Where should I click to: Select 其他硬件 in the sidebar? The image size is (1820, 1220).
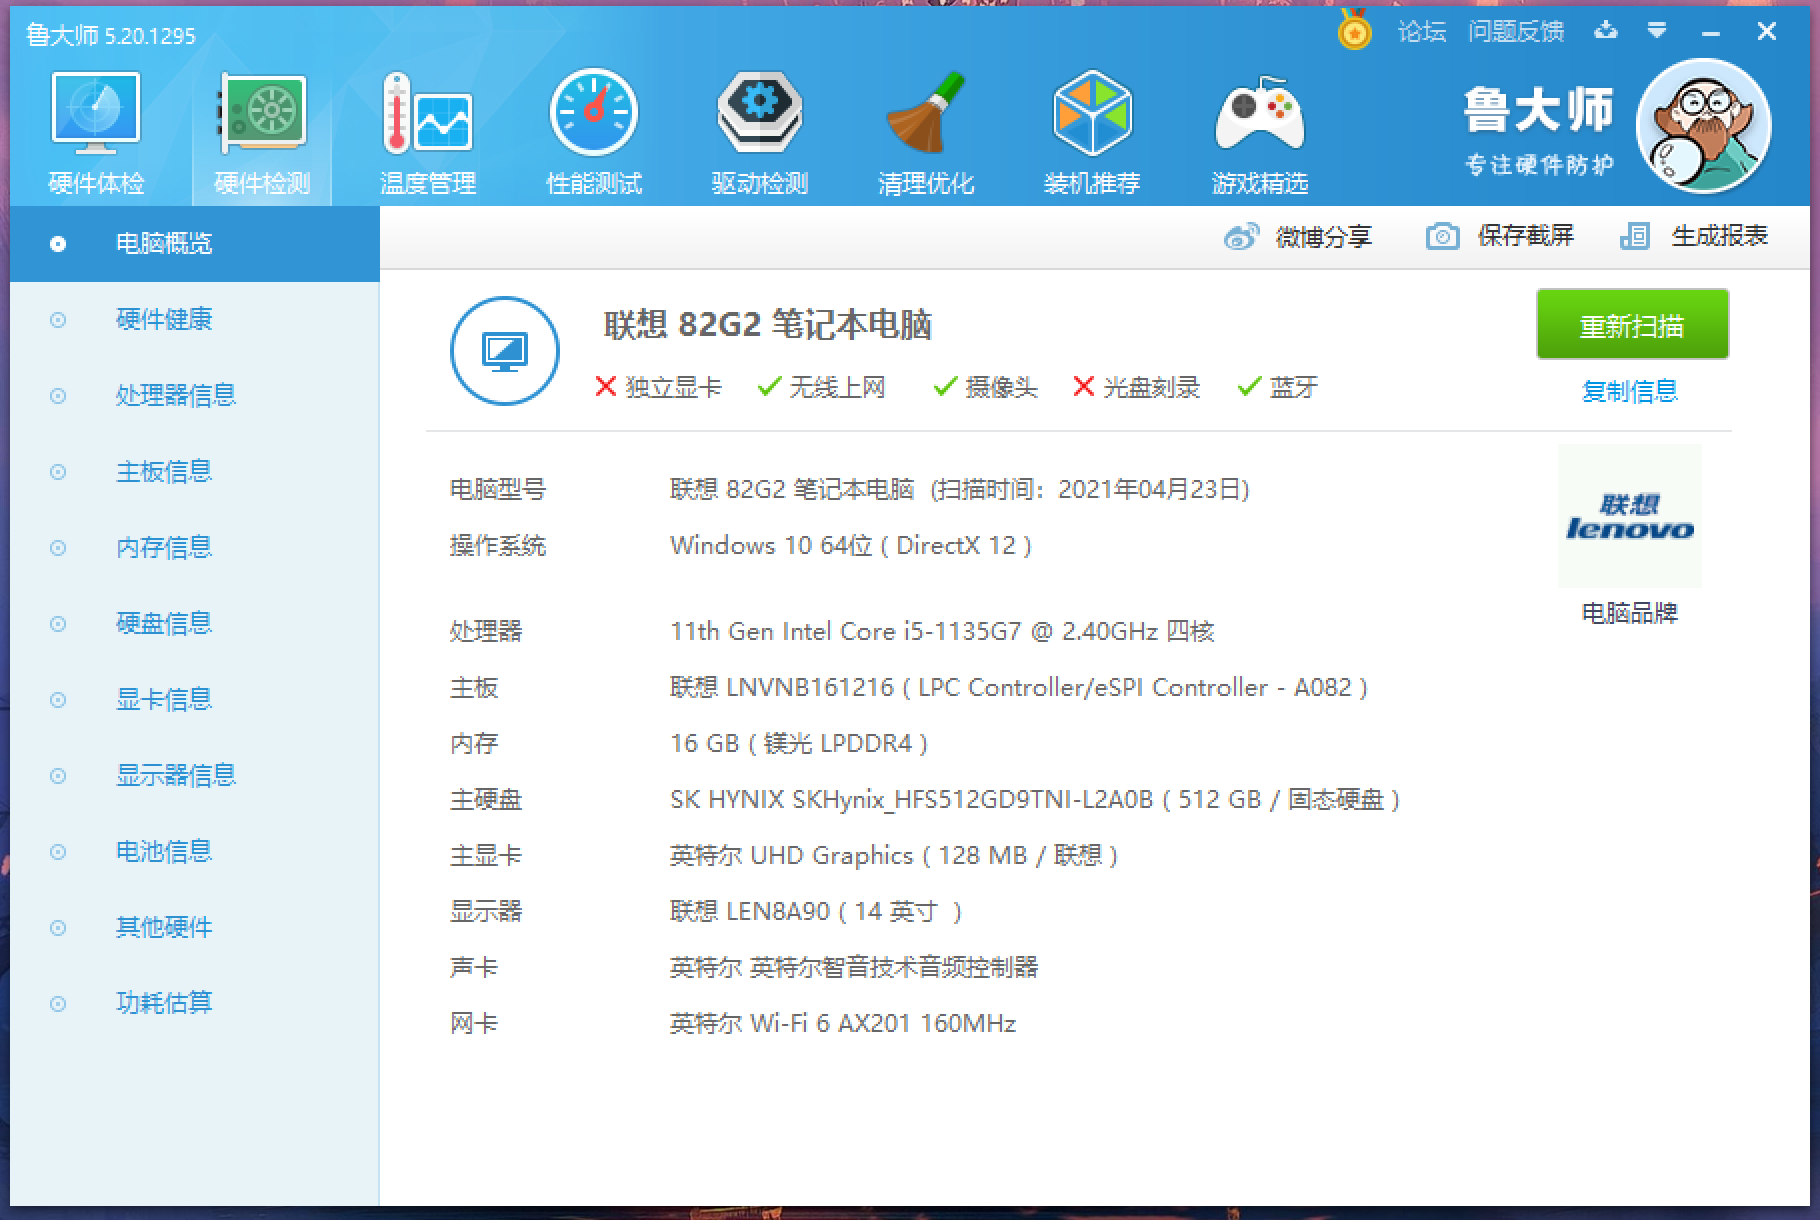pos(195,928)
